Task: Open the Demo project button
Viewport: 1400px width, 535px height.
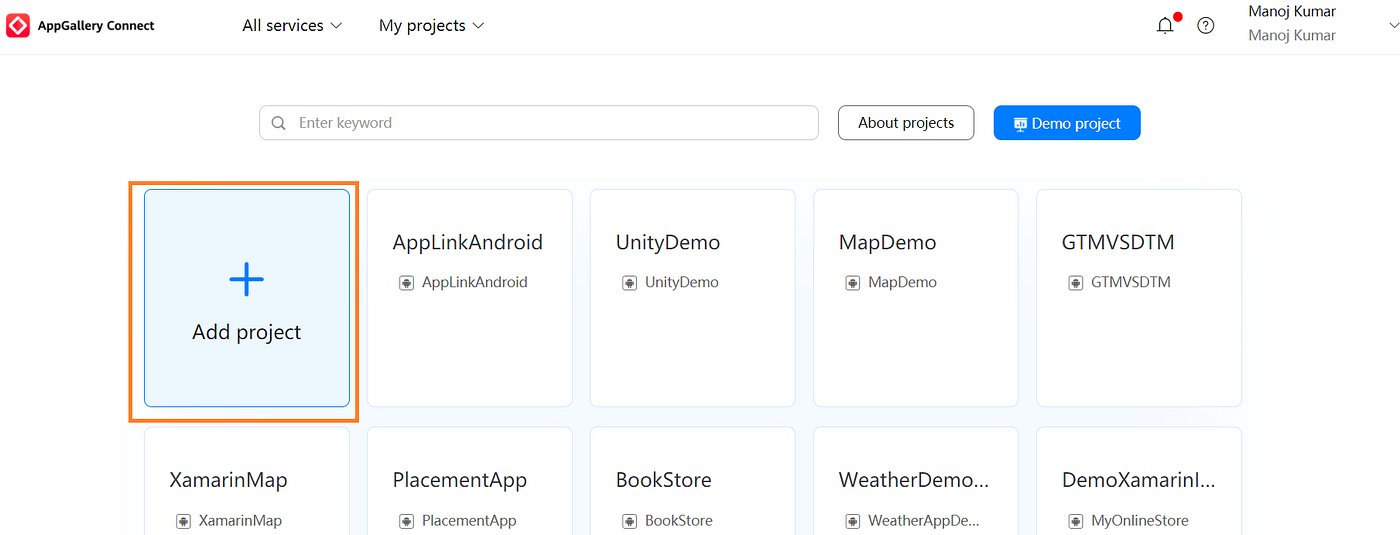Action: pyautogui.click(x=1067, y=123)
